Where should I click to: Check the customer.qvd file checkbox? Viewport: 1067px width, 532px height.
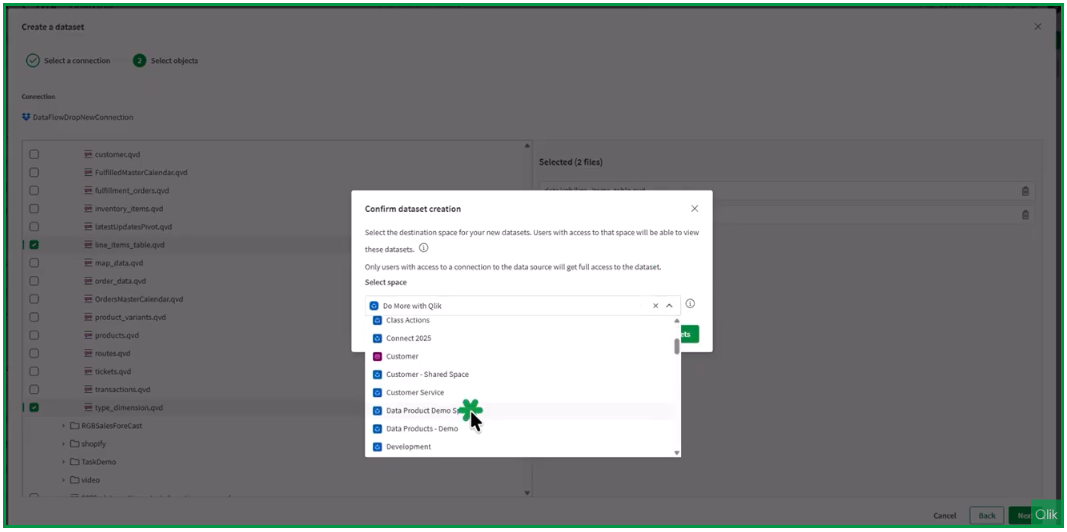34,155
